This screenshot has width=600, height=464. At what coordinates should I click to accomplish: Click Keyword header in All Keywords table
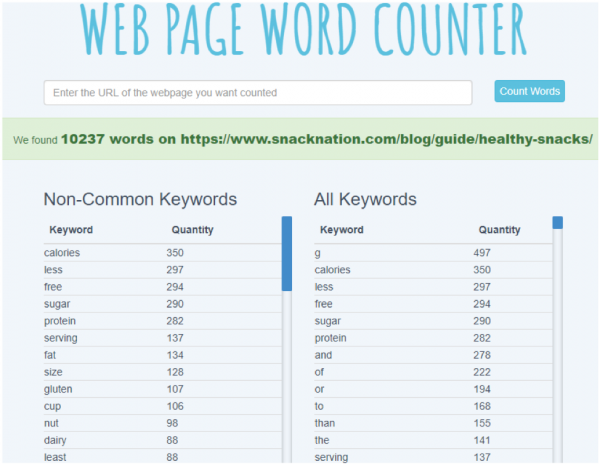(x=342, y=230)
